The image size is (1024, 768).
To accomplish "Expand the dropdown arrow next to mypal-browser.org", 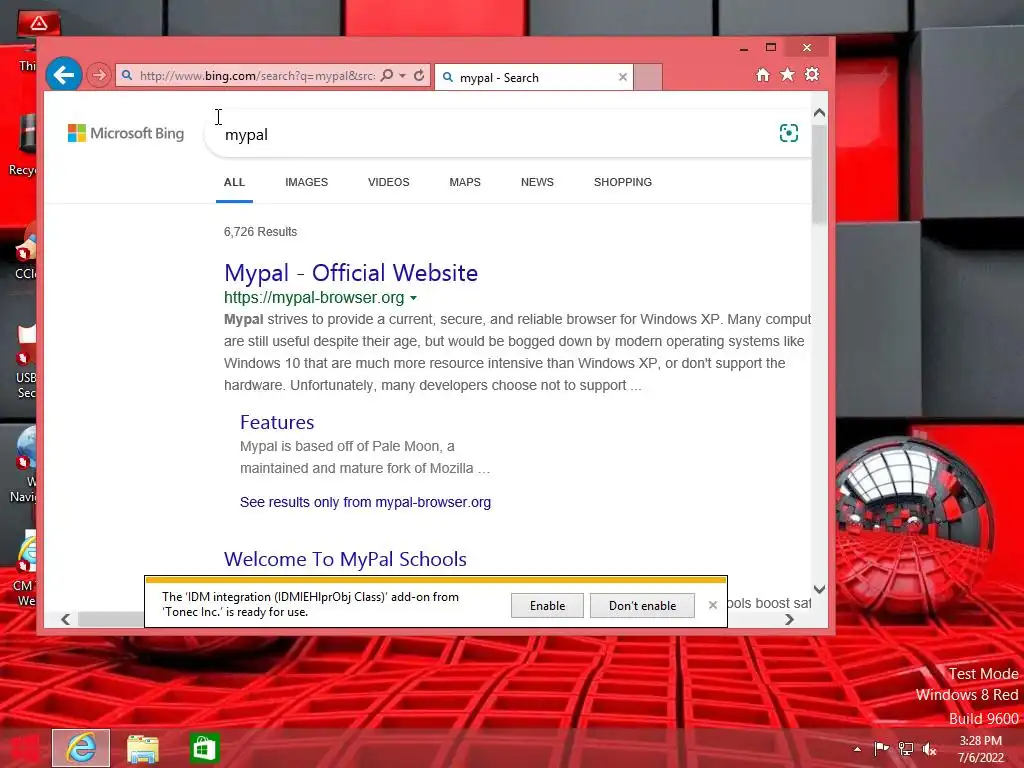I will (413, 298).
